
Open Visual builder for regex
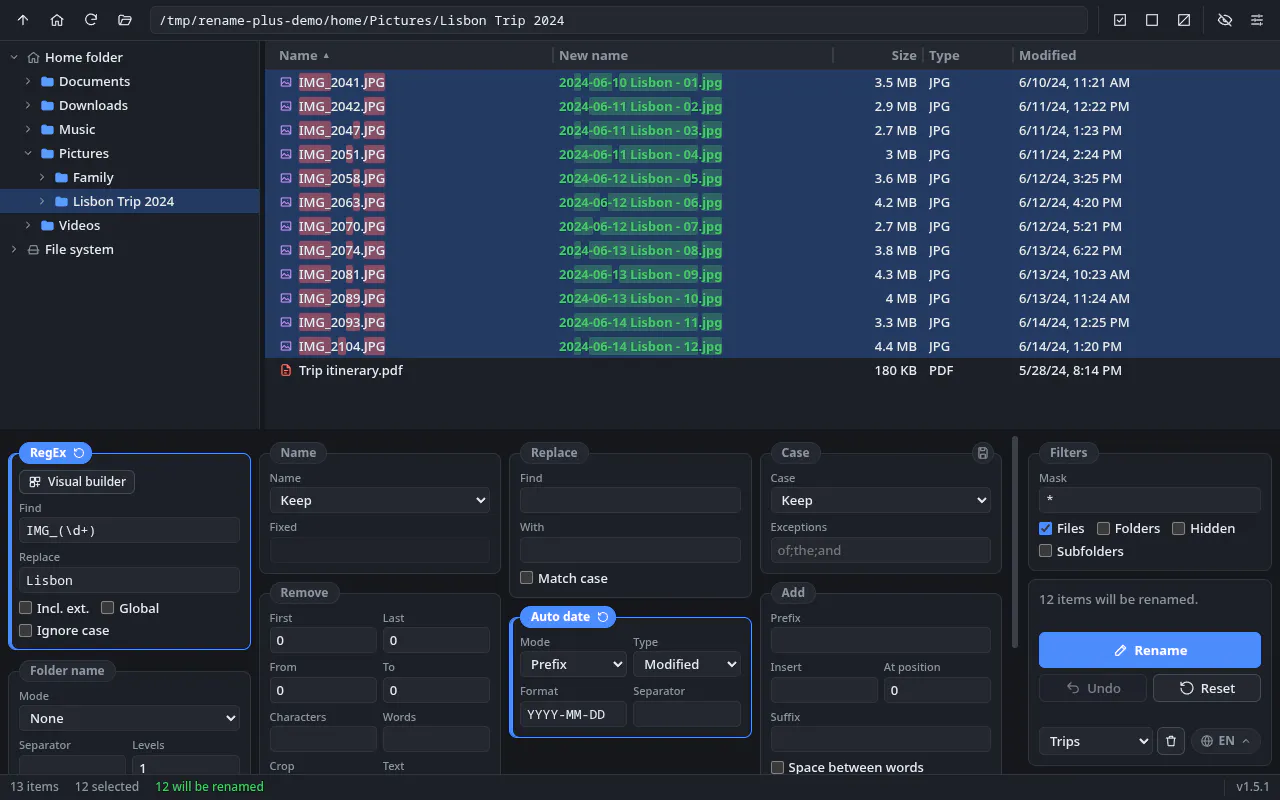[77, 481]
